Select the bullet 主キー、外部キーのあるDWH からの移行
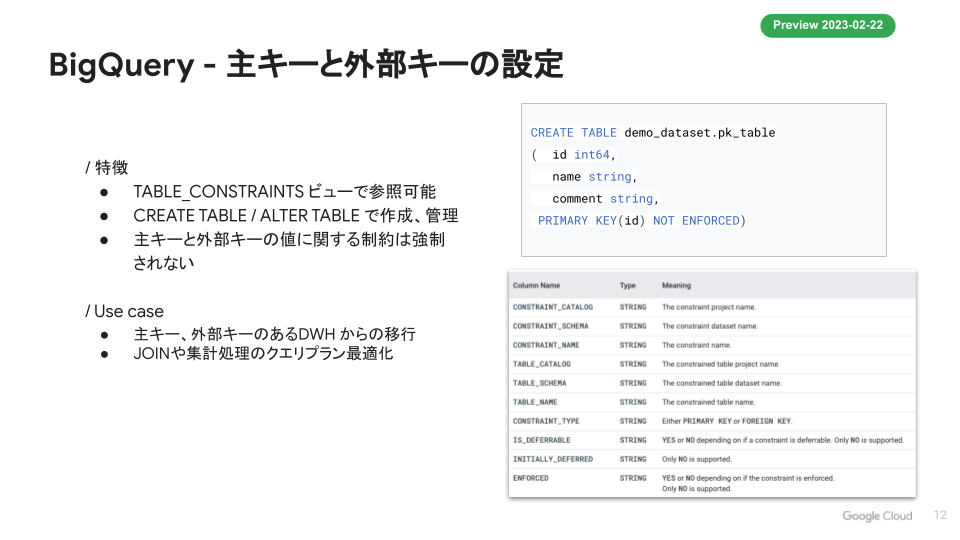 [x=274, y=334]
